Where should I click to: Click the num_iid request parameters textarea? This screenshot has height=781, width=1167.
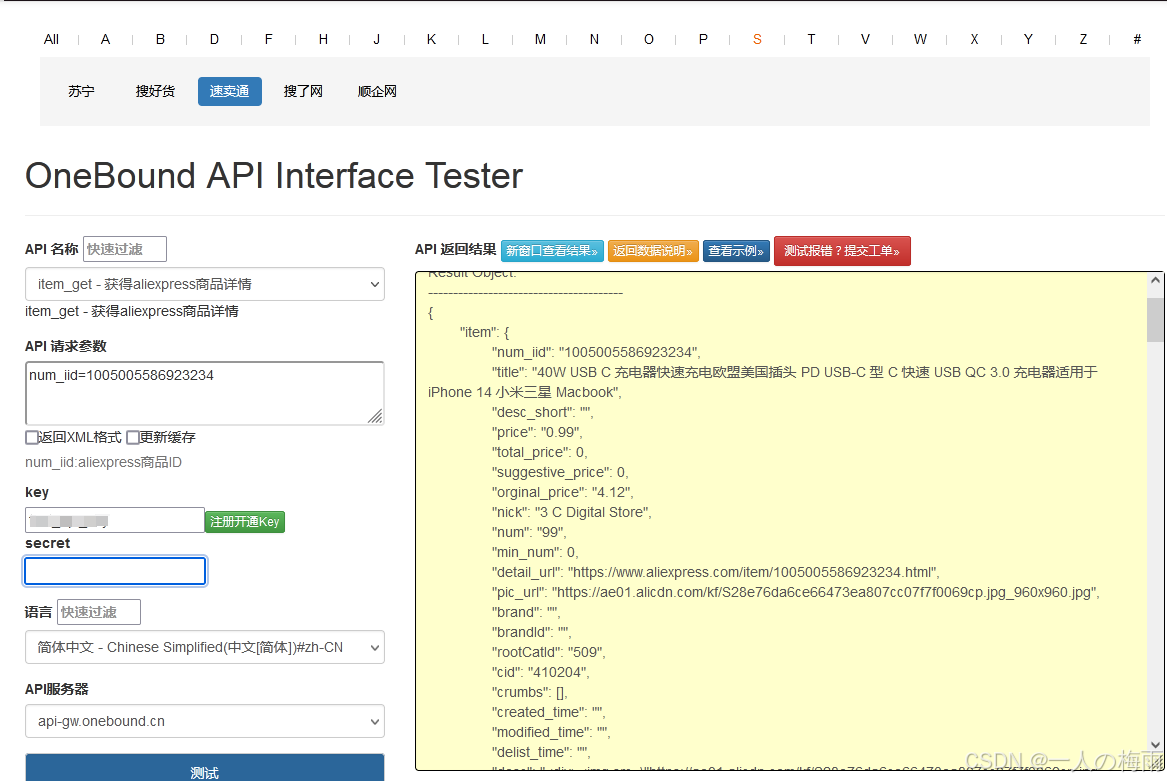205,393
